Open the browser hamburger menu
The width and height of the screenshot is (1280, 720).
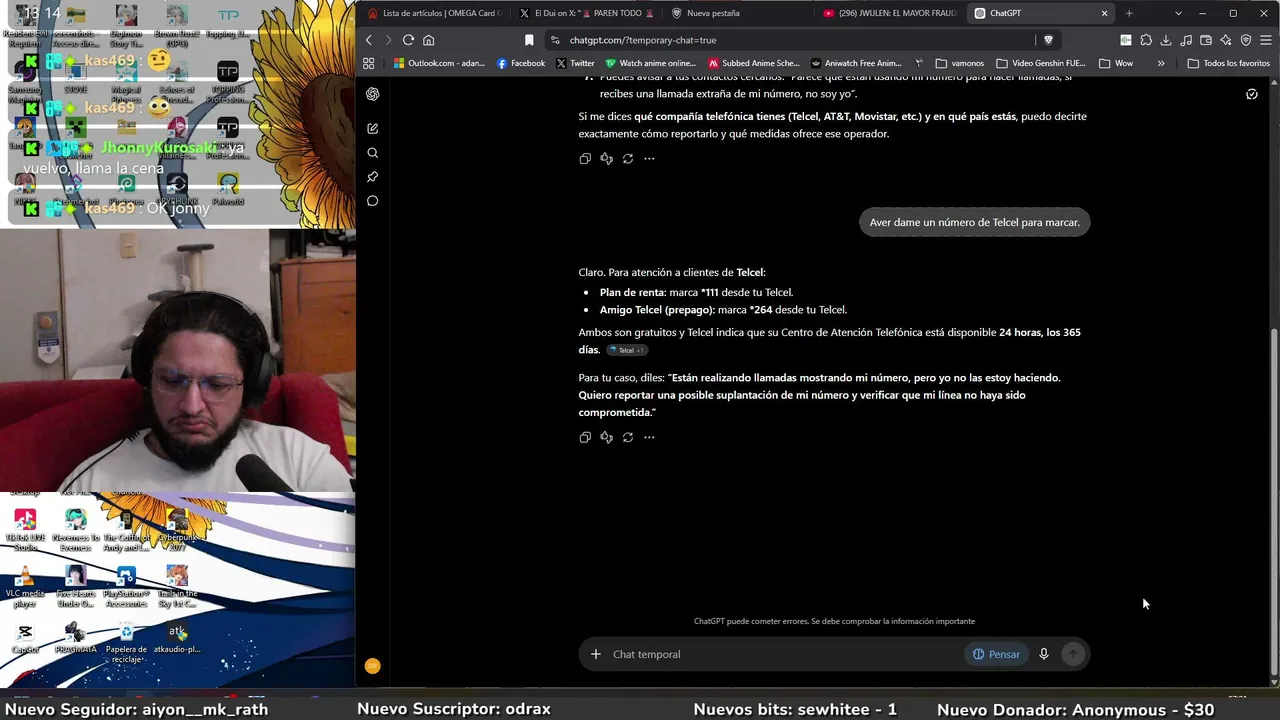tap(1266, 40)
